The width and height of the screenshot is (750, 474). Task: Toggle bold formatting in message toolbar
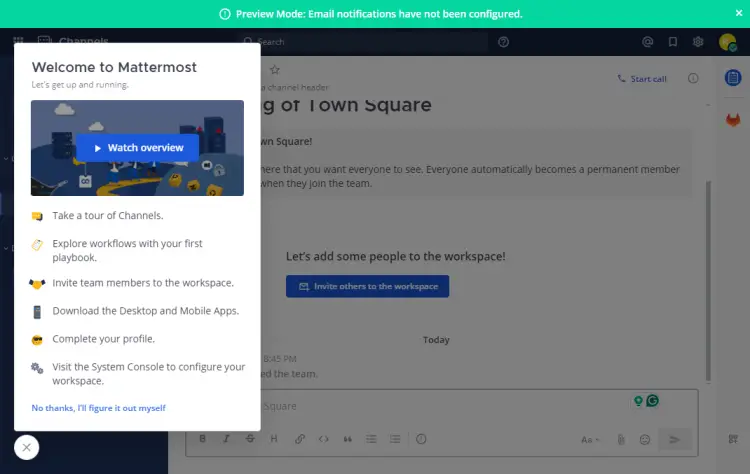[x=202, y=439]
